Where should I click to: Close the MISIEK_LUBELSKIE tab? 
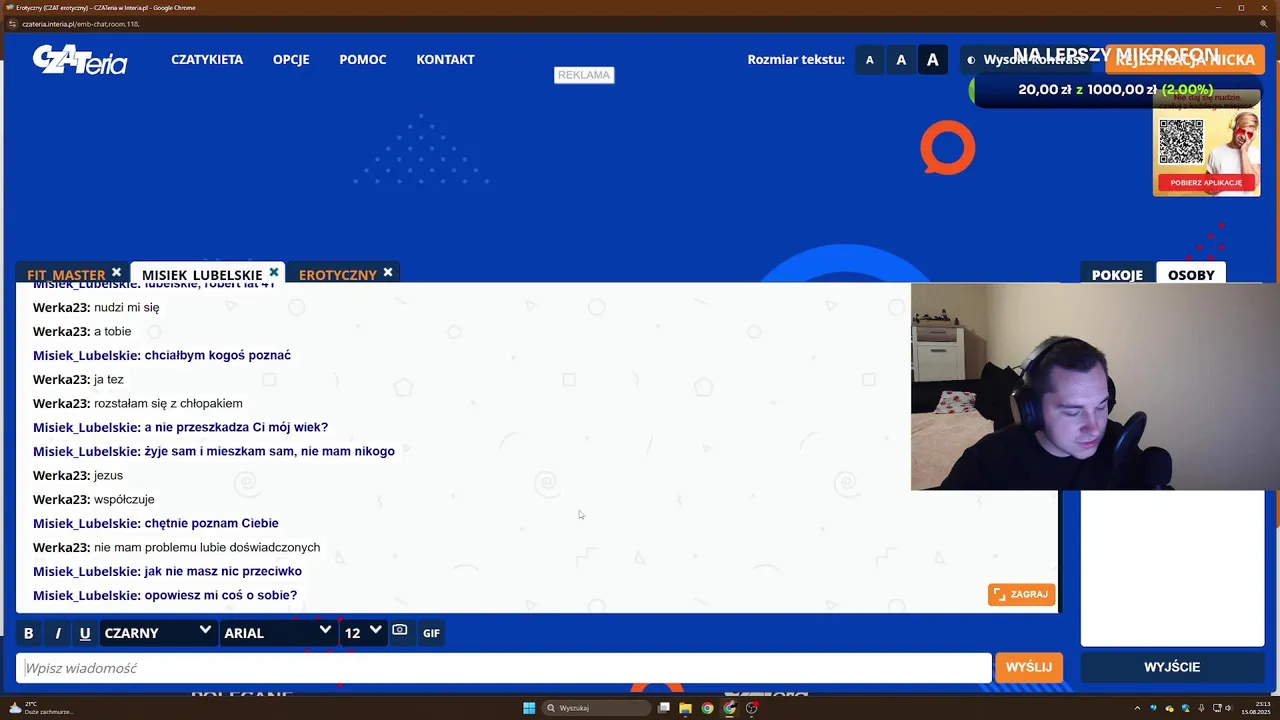click(x=274, y=272)
